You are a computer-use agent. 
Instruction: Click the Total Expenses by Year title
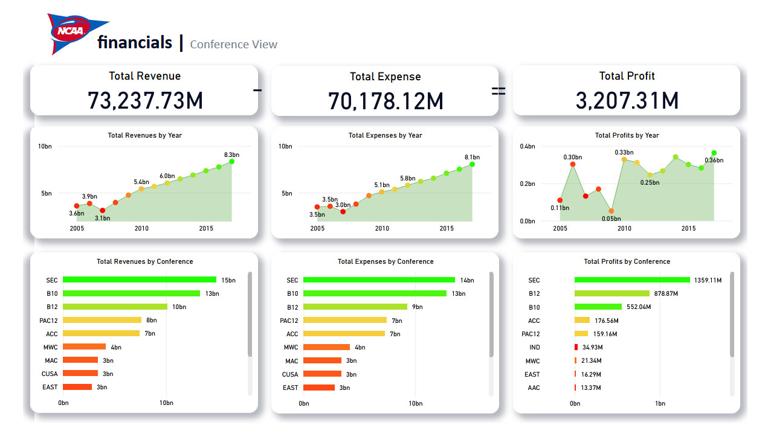coord(385,135)
